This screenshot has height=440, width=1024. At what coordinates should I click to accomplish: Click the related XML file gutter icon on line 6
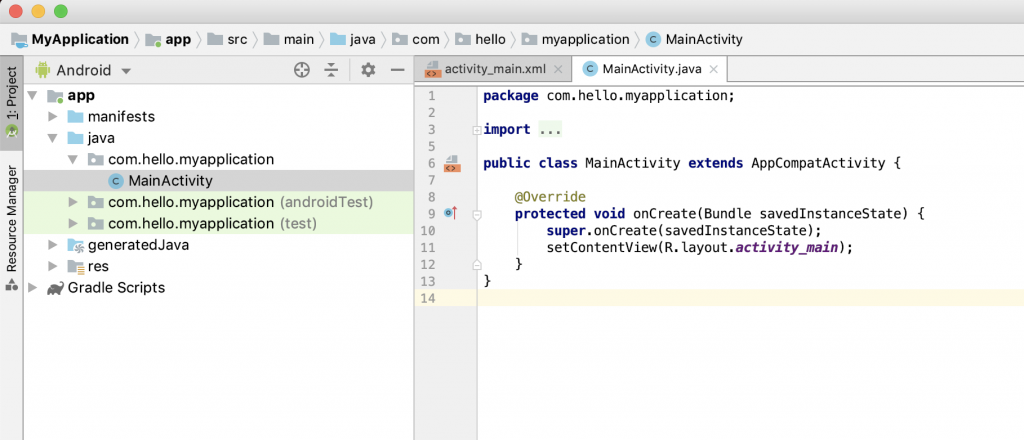tap(451, 163)
